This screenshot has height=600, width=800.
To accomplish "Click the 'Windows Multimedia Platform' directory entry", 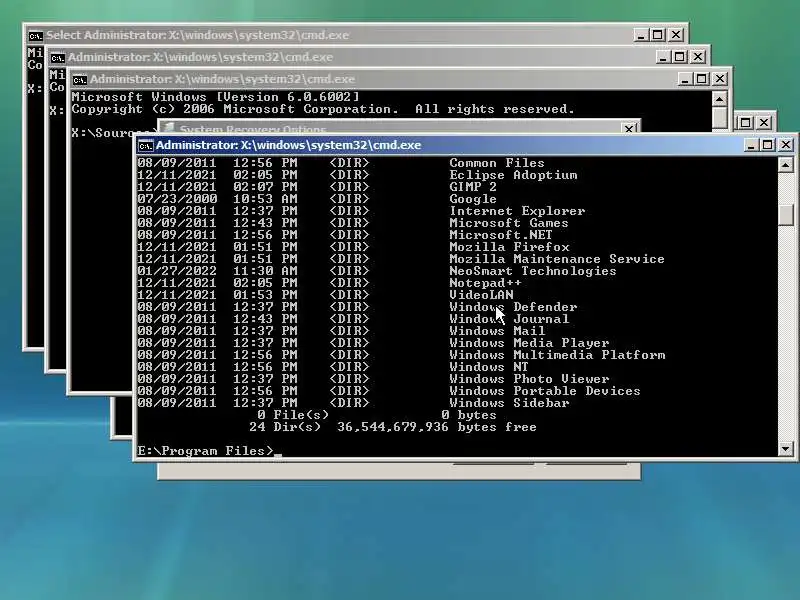I will coord(557,355).
